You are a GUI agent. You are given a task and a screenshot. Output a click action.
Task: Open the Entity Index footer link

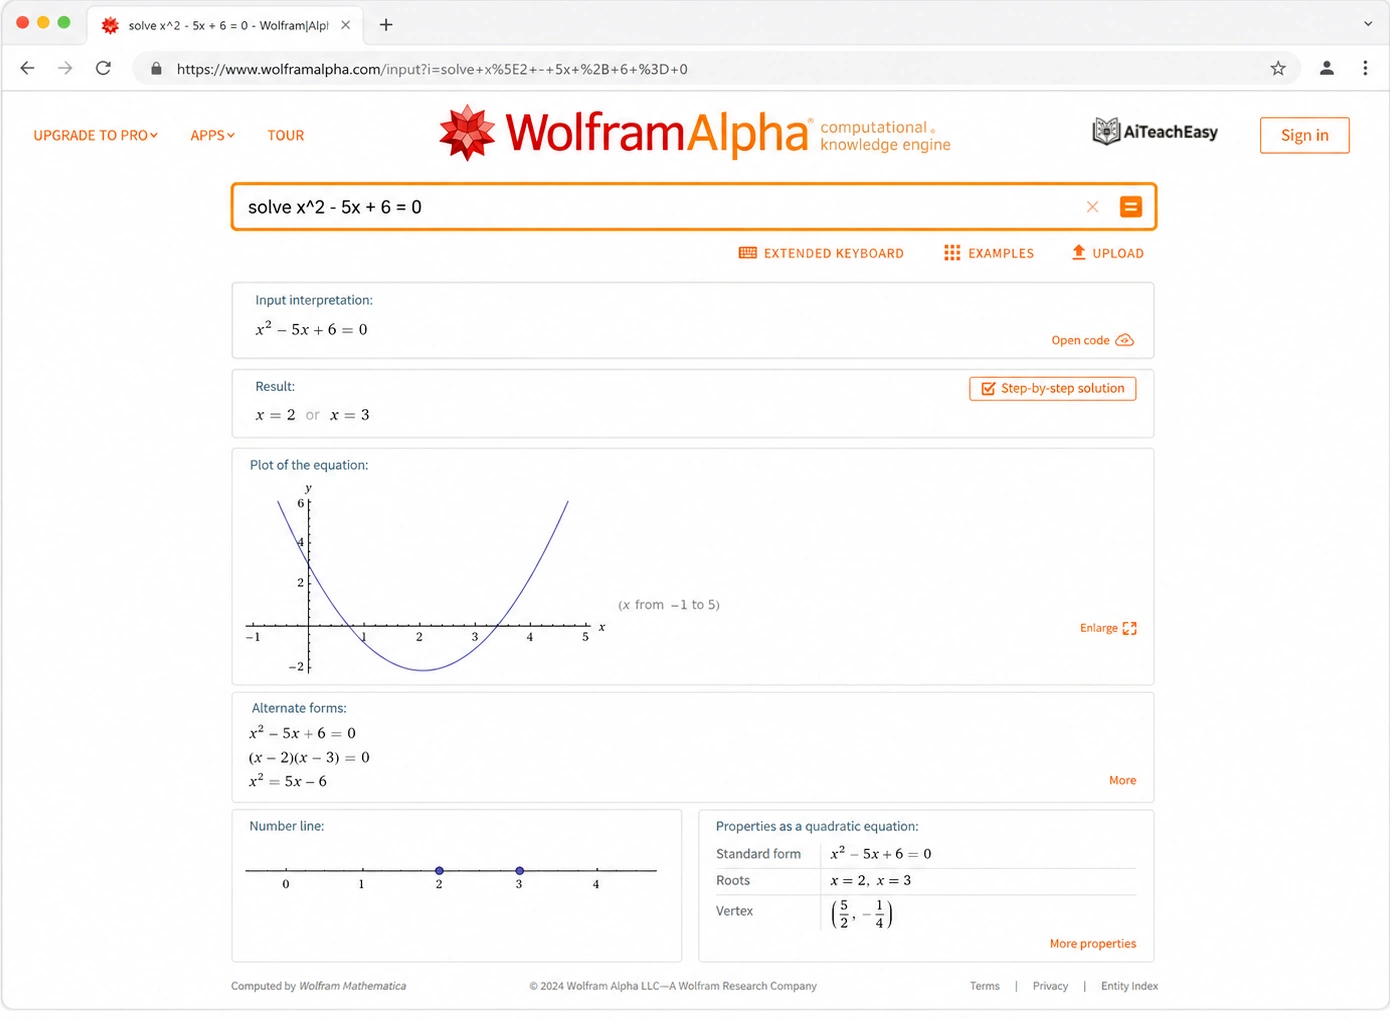(1129, 986)
